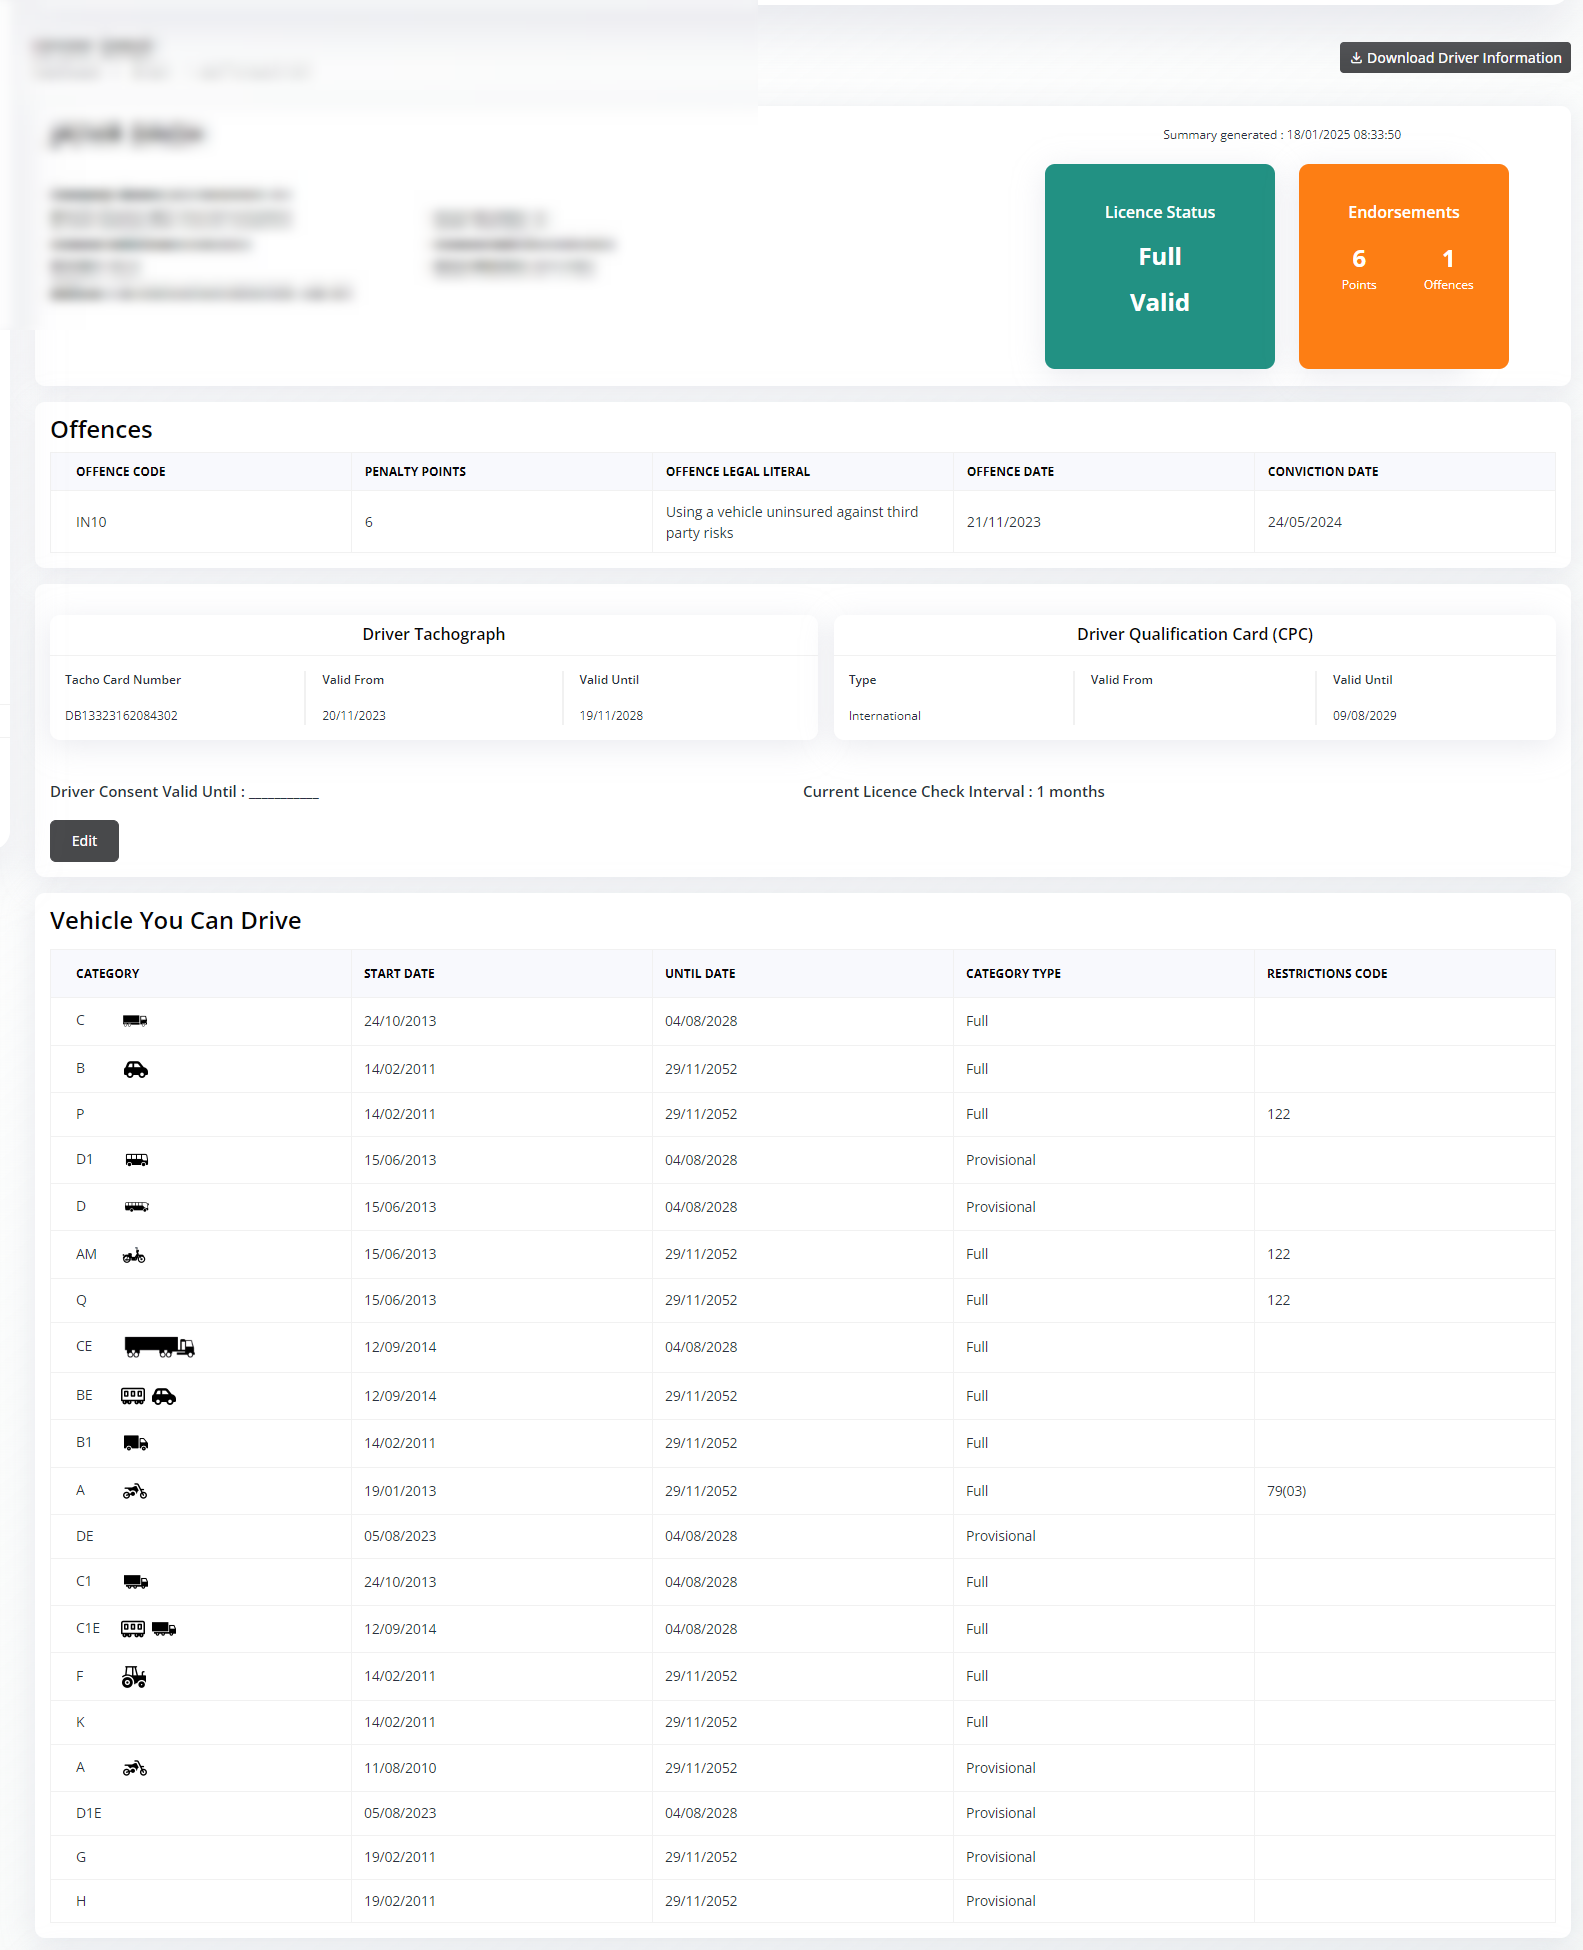Click the moped icon next to AM
Viewport: 1583px width, 1950px height.
pyautogui.click(x=134, y=1255)
